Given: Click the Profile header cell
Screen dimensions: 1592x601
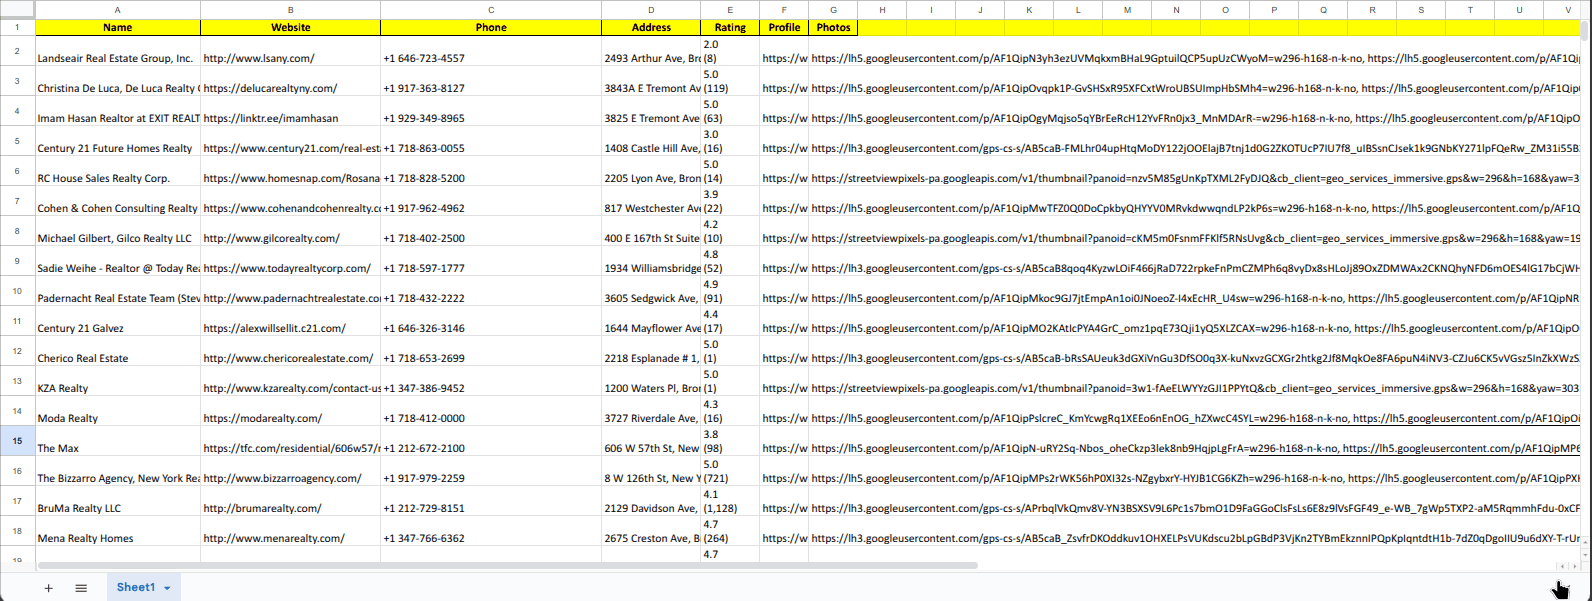Looking at the screenshot, I should point(784,27).
